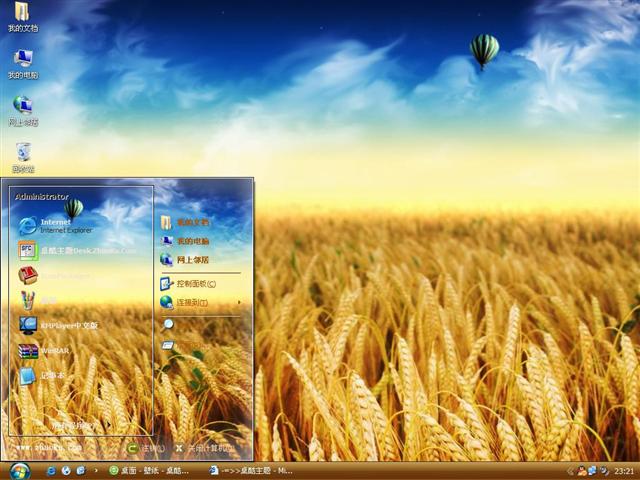This screenshot has height=480, width=640.
Task: Open the 网上邻居 desktop icon
Action: point(23,111)
